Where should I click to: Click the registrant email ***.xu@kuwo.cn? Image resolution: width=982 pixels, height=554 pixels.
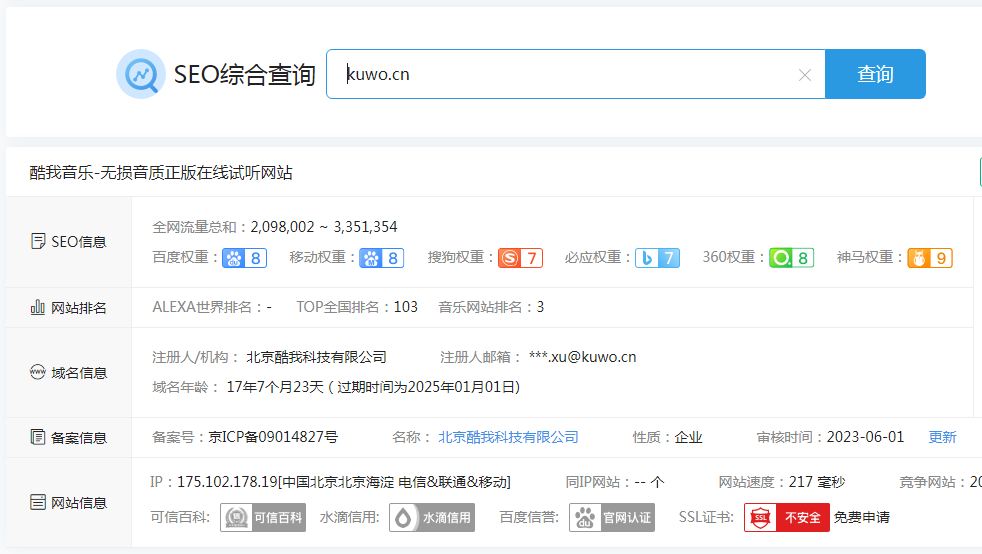[x=582, y=357]
